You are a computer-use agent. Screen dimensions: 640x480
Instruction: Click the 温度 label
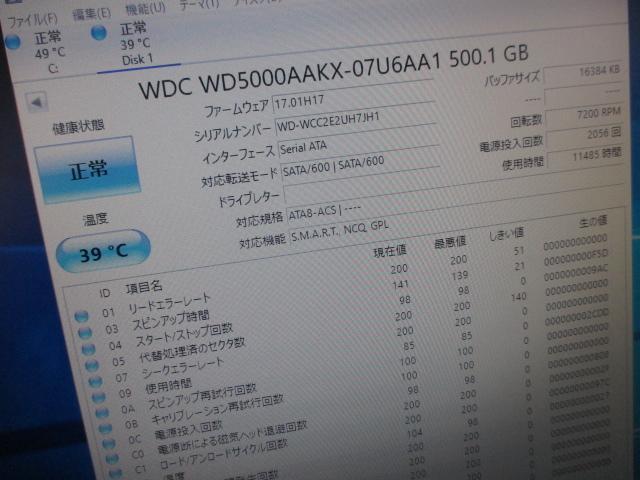coord(96,219)
